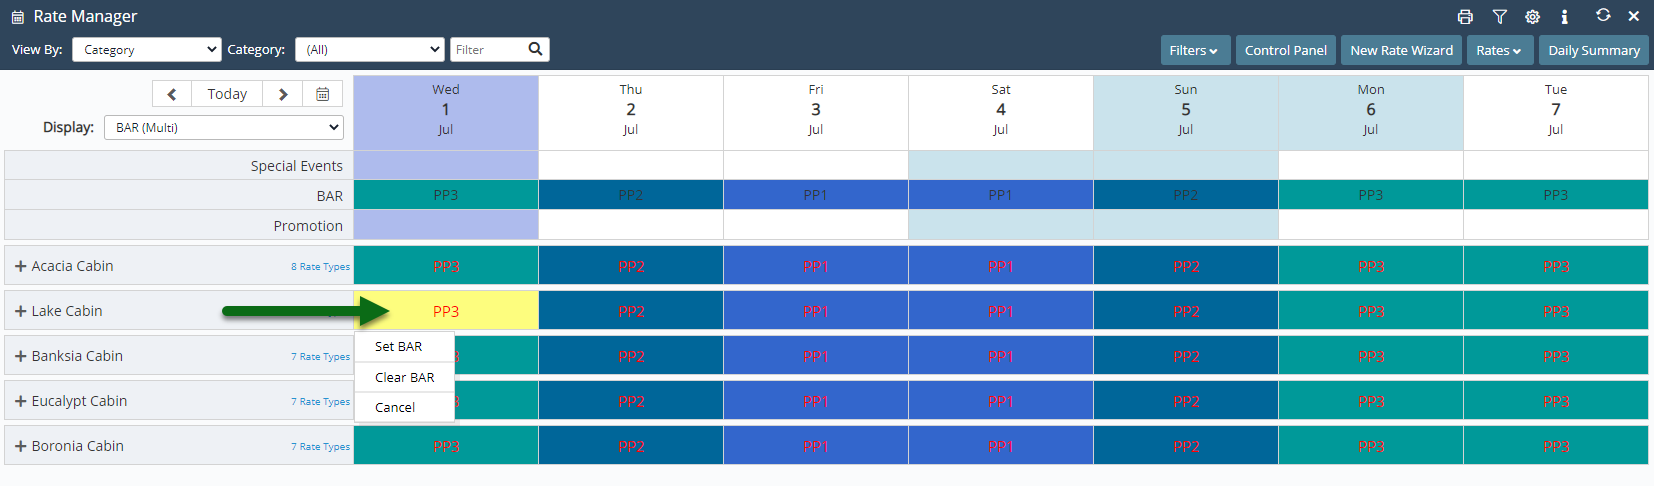Select Sun 5 Jul column header
The width and height of the screenshot is (1654, 486).
(x=1186, y=112)
